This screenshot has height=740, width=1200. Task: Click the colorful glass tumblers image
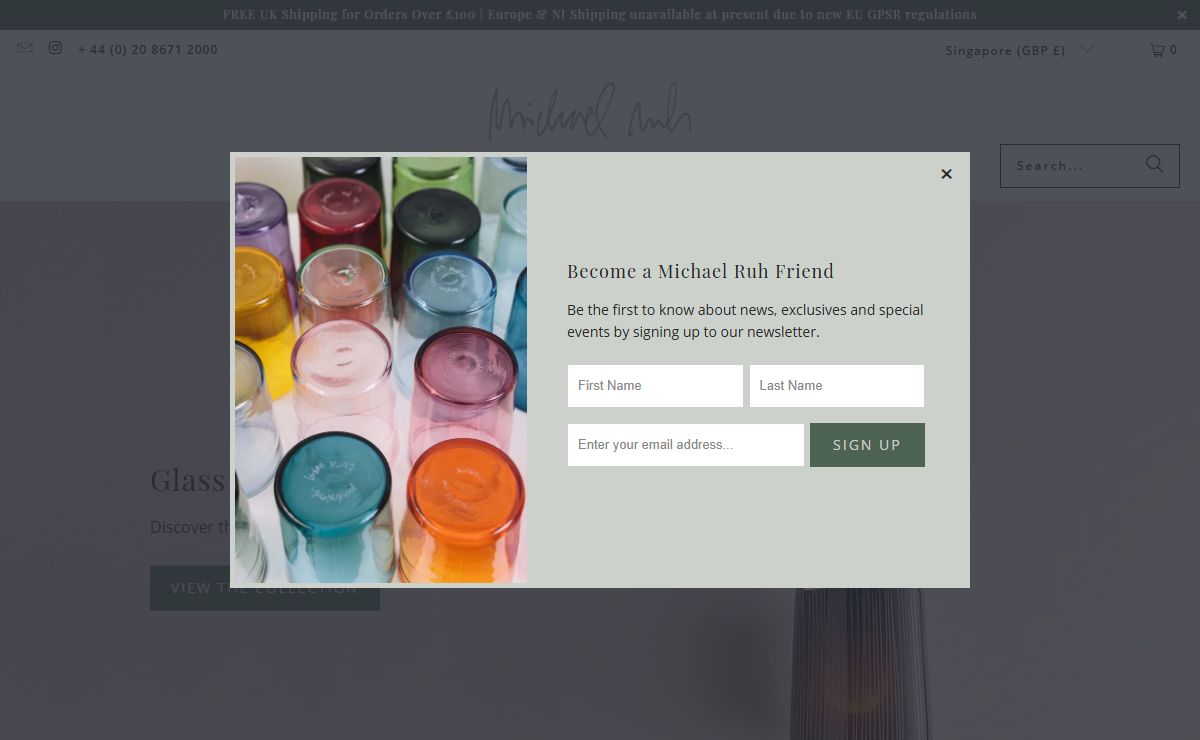click(380, 370)
